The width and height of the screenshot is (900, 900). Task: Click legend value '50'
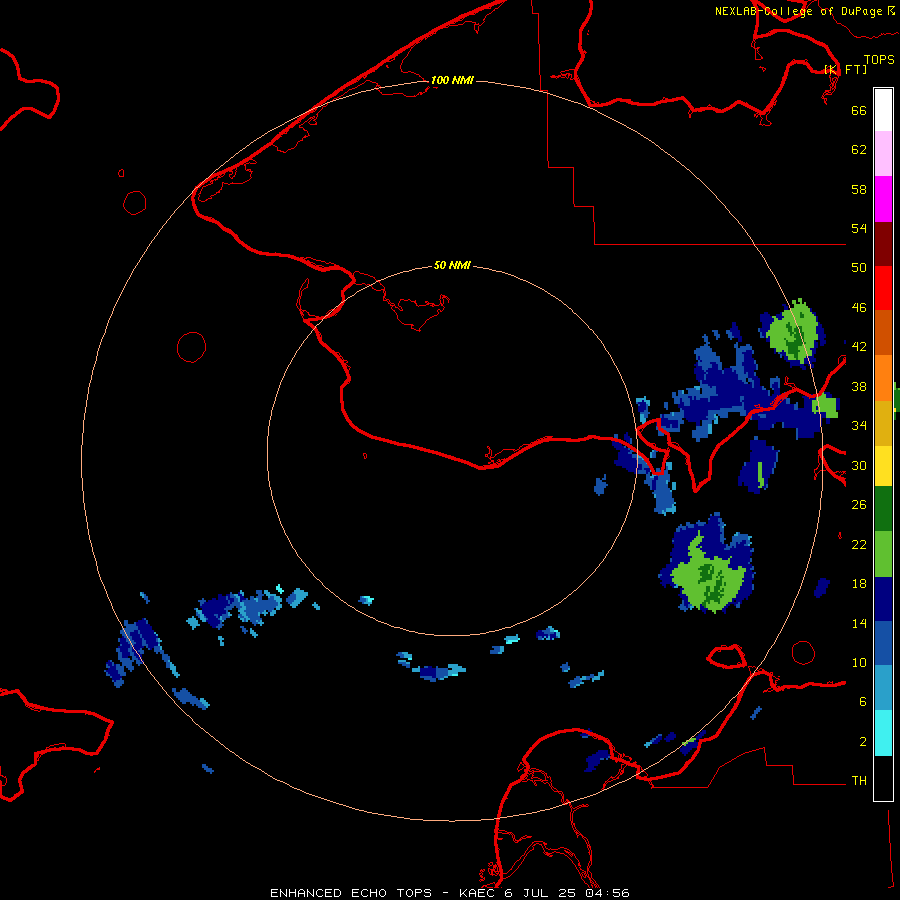pyautogui.click(x=859, y=268)
